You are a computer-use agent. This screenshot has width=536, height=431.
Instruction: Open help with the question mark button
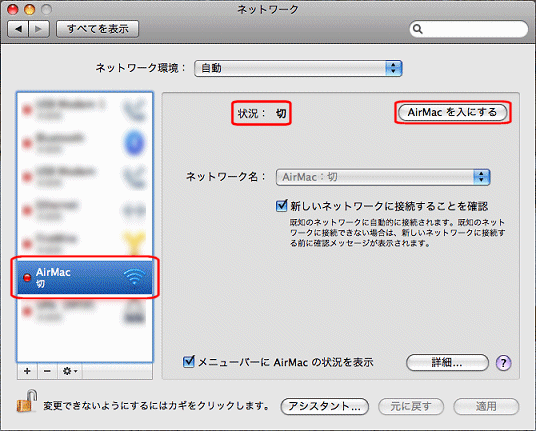point(503,363)
